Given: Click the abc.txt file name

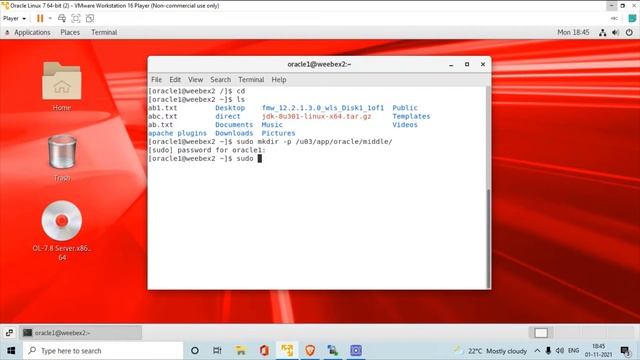Looking at the screenshot, I should coord(163,116).
